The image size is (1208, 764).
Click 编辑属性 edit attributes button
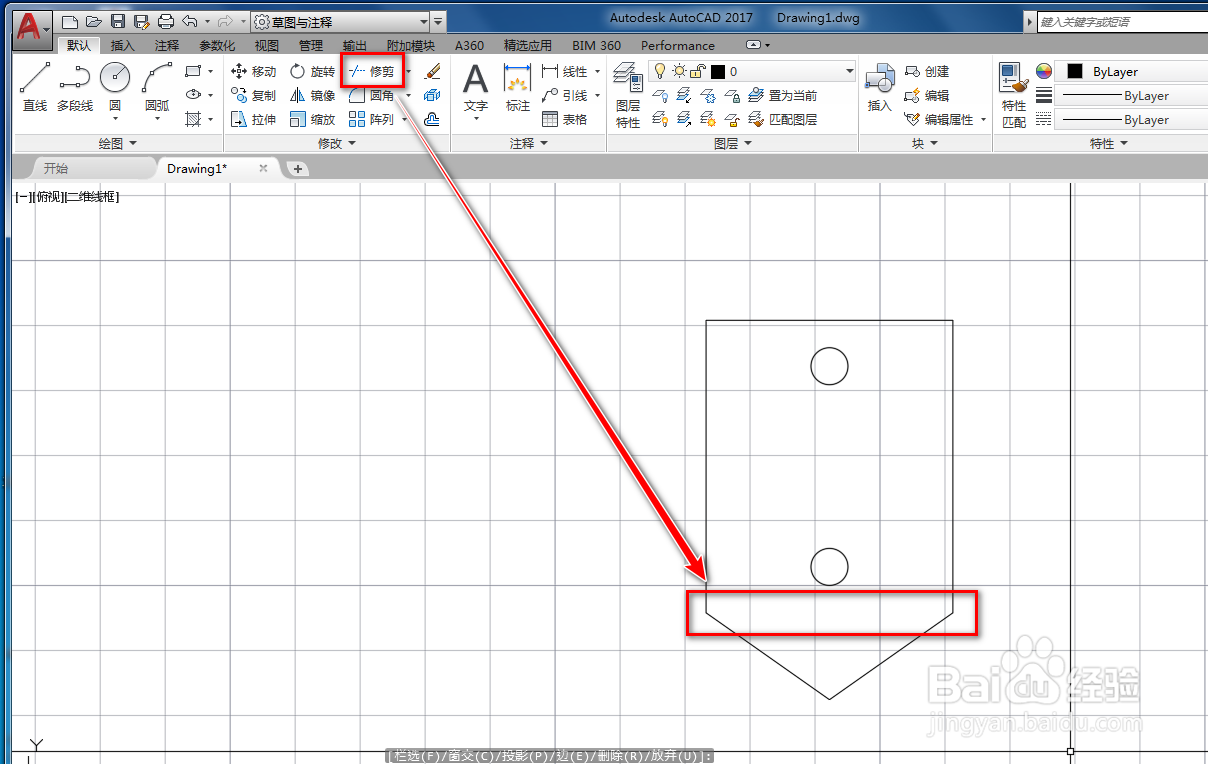point(939,119)
